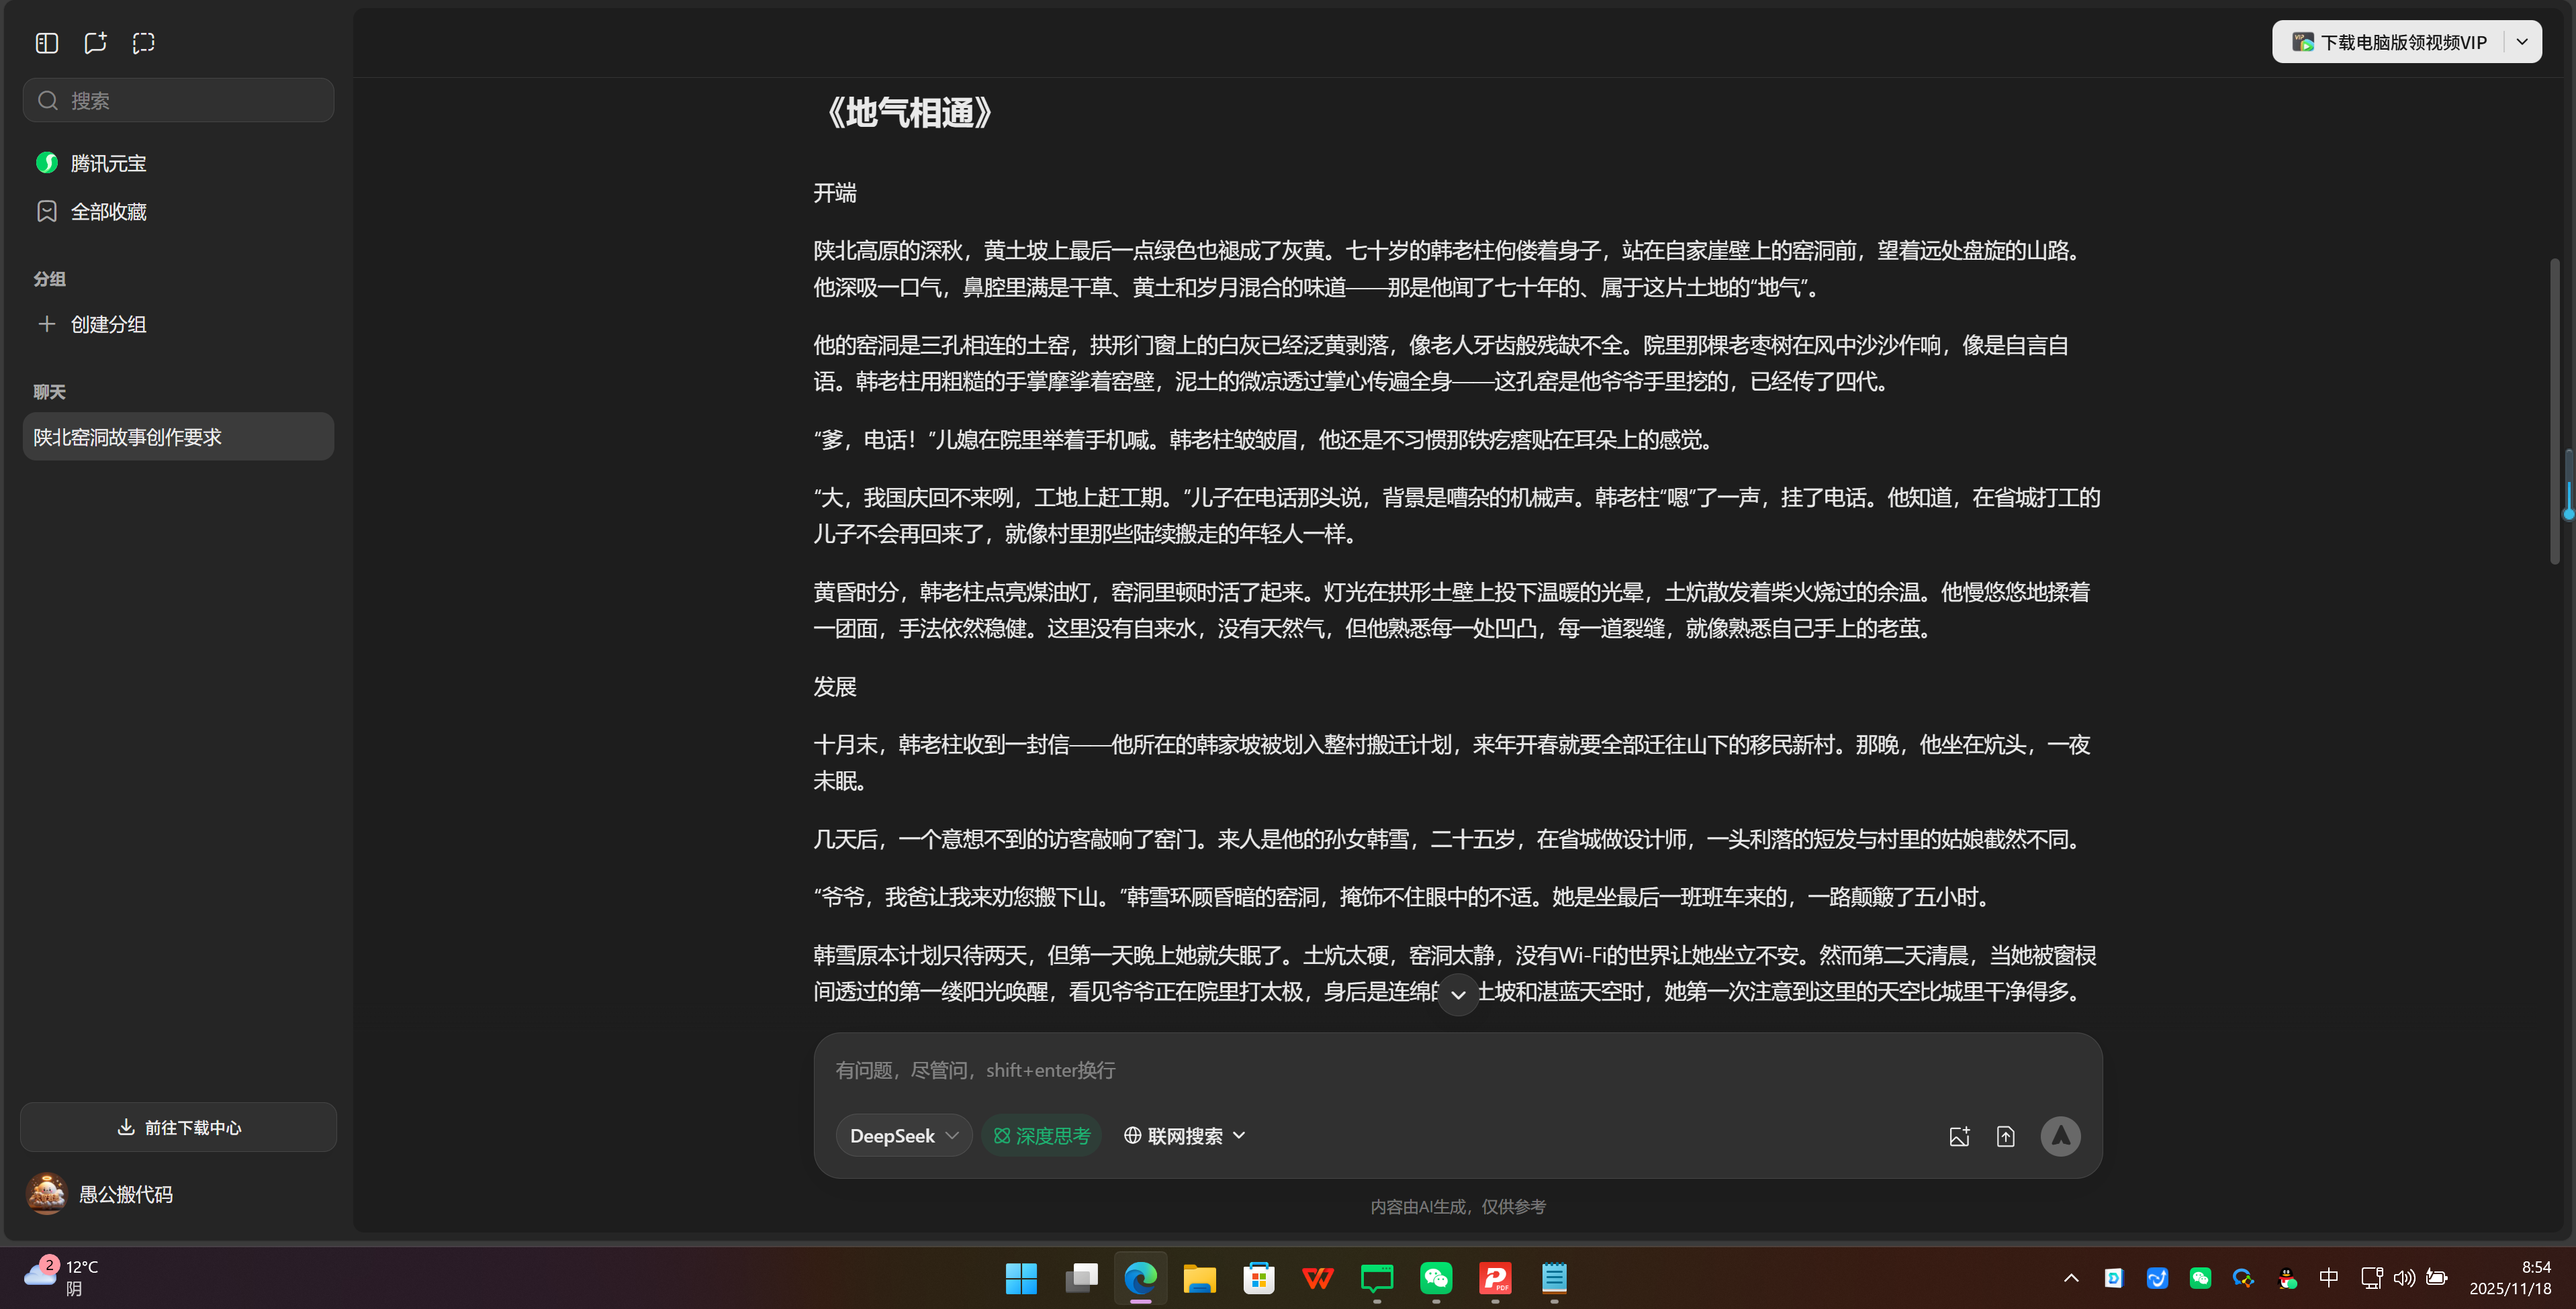This screenshot has height=1309, width=2576.
Task: Send the message with the arrow button
Action: (2060, 1135)
